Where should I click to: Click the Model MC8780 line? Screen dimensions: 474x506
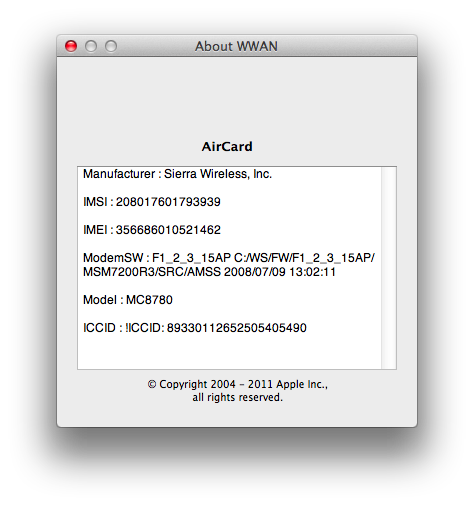(128, 300)
